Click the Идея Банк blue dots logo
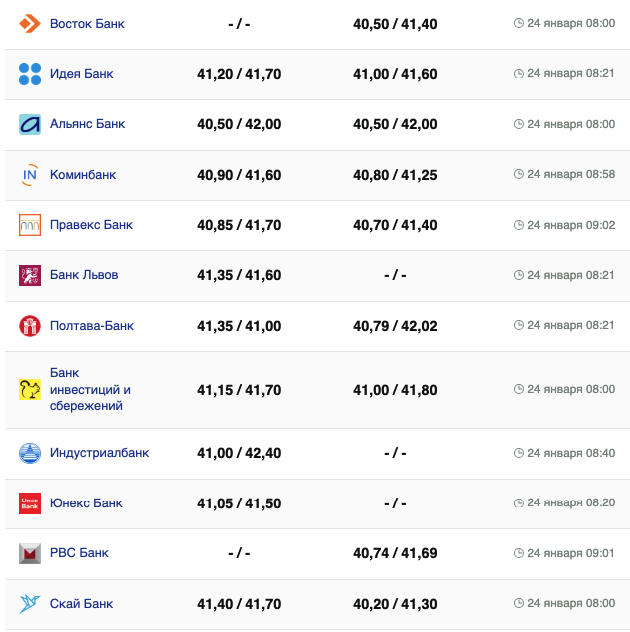The width and height of the screenshot is (630, 632). (x=30, y=74)
